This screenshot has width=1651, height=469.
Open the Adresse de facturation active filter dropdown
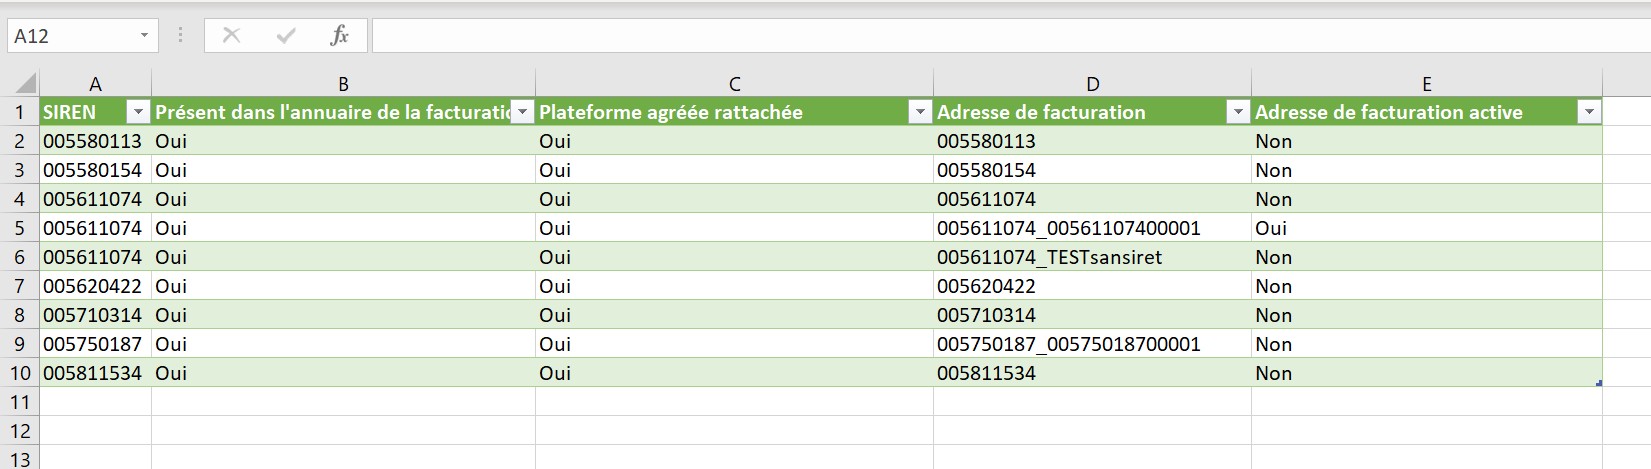(1589, 112)
